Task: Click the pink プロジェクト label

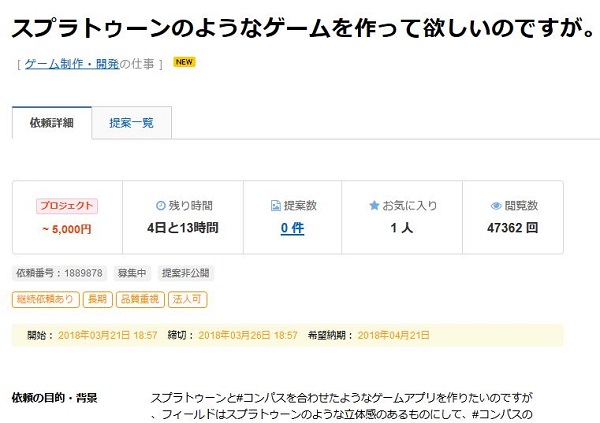Action: [x=67, y=206]
